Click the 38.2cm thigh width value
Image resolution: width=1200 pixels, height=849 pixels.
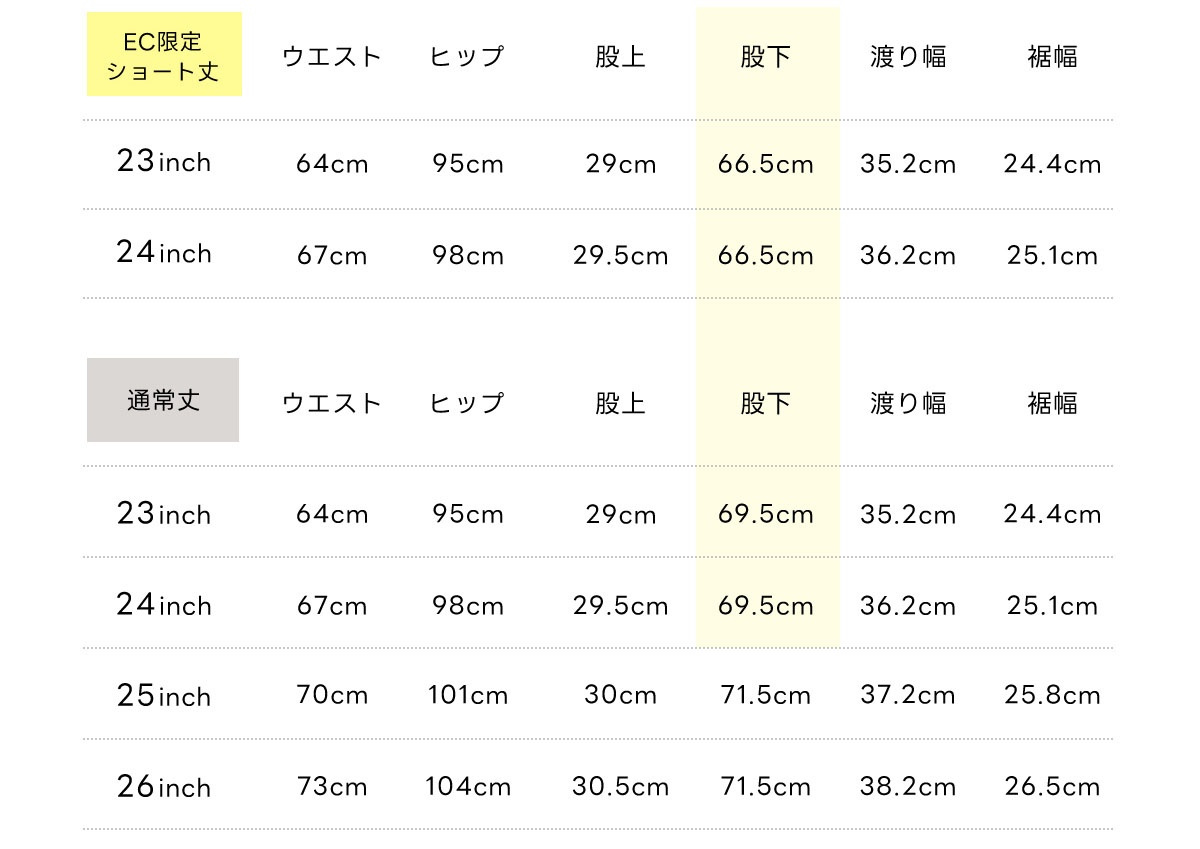[x=907, y=787]
